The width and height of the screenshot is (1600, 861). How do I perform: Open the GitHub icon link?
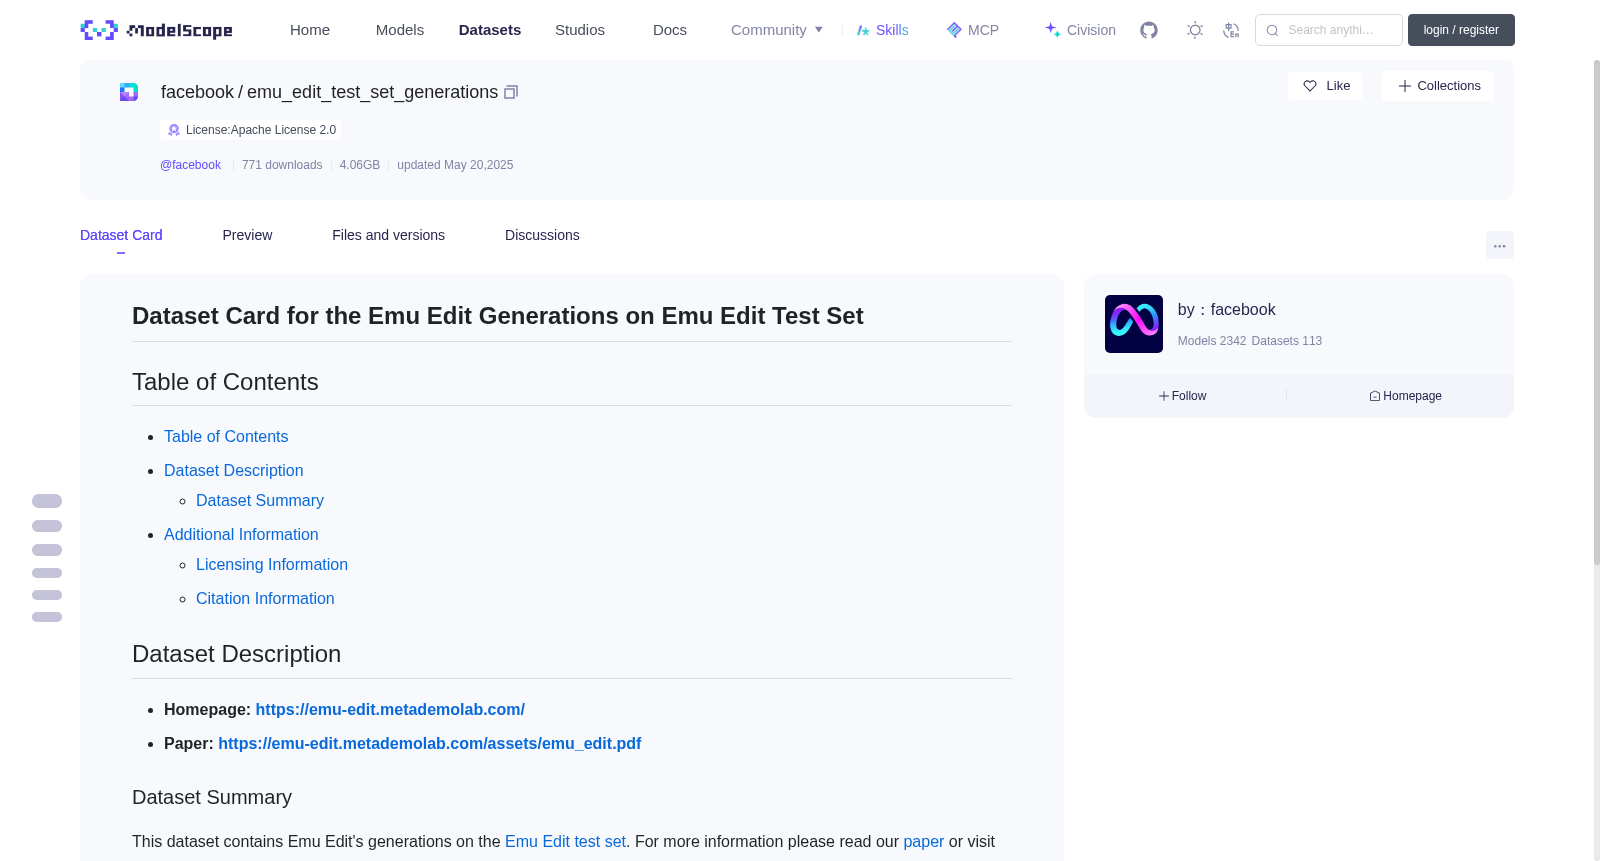pos(1149,30)
